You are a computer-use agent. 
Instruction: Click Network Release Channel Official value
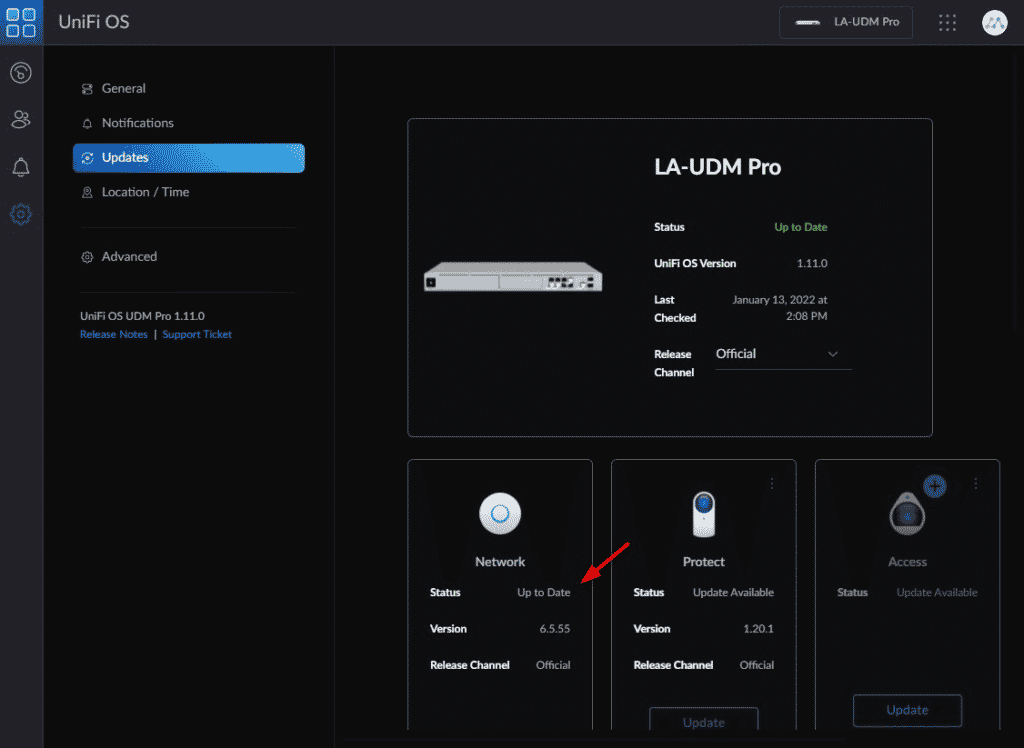click(553, 665)
